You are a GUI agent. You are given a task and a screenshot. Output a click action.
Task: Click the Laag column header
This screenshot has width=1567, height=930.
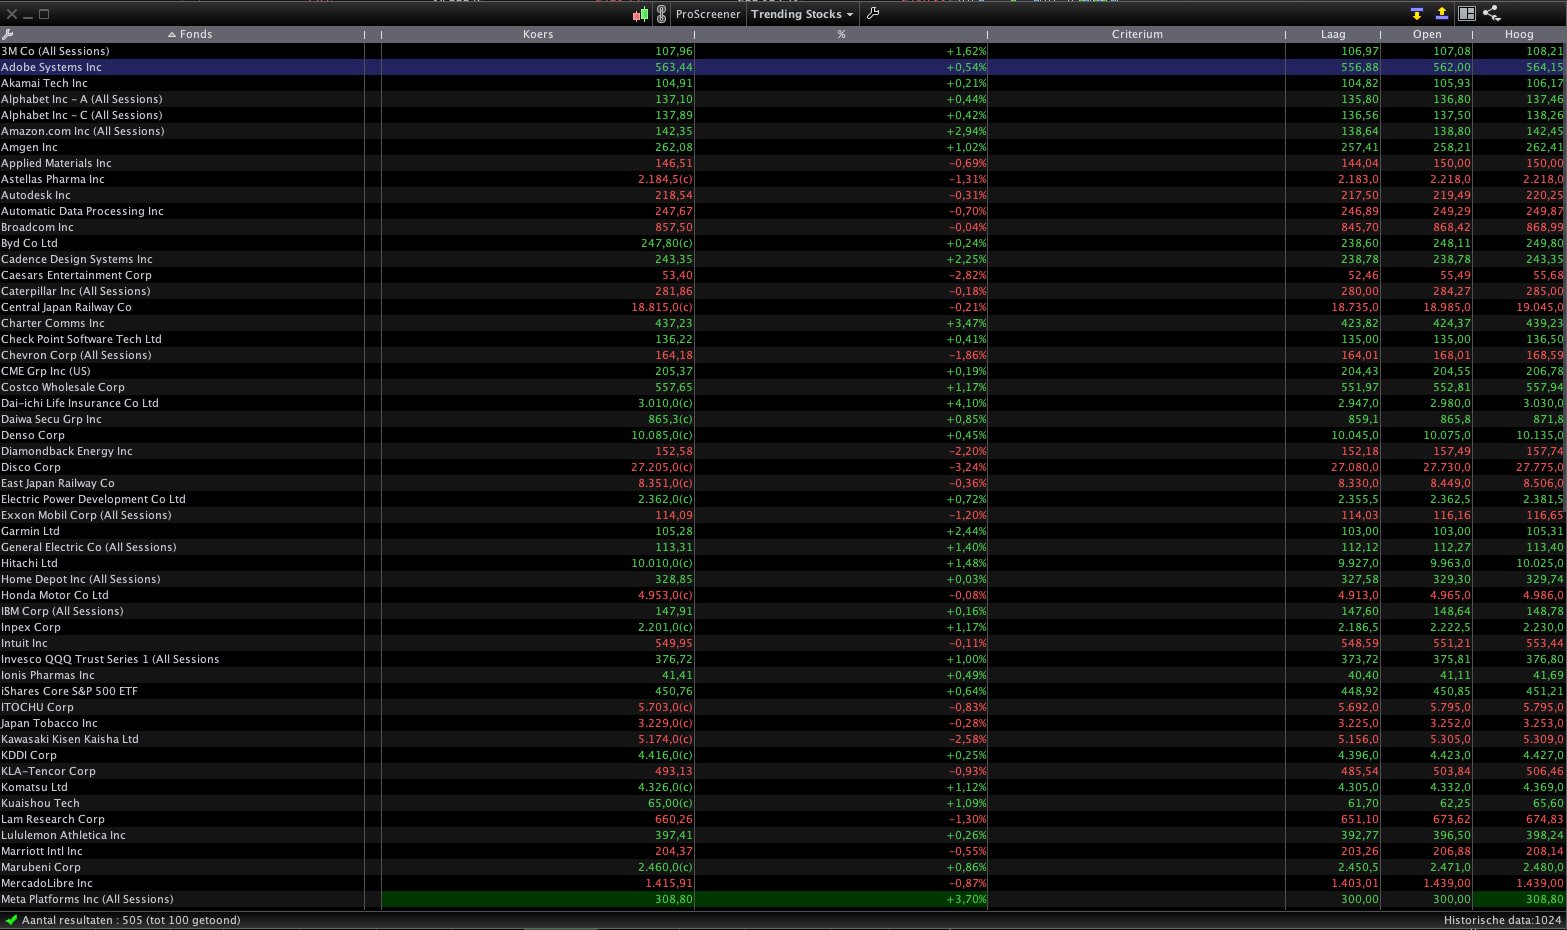coord(1333,34)
